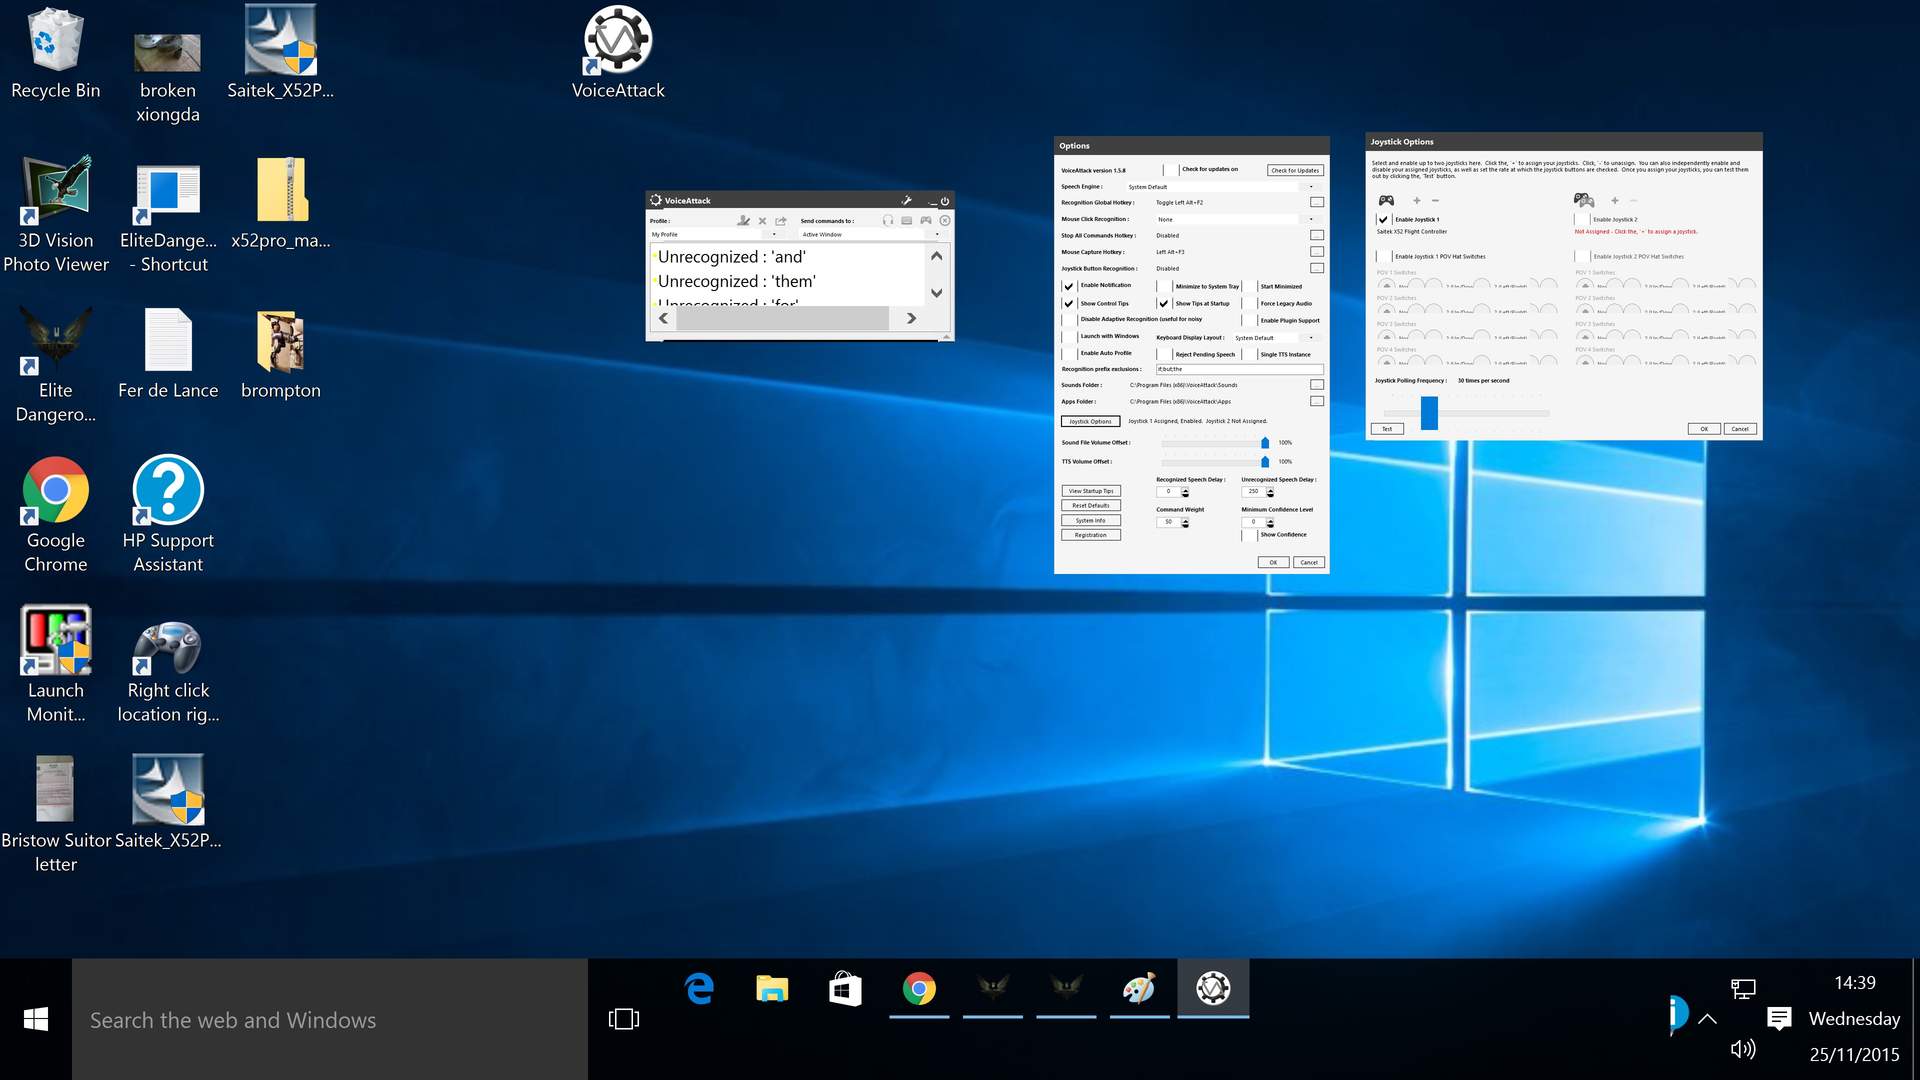
Task: Launch Microsoft Edge from the taskbar
Action: point(699,989)
